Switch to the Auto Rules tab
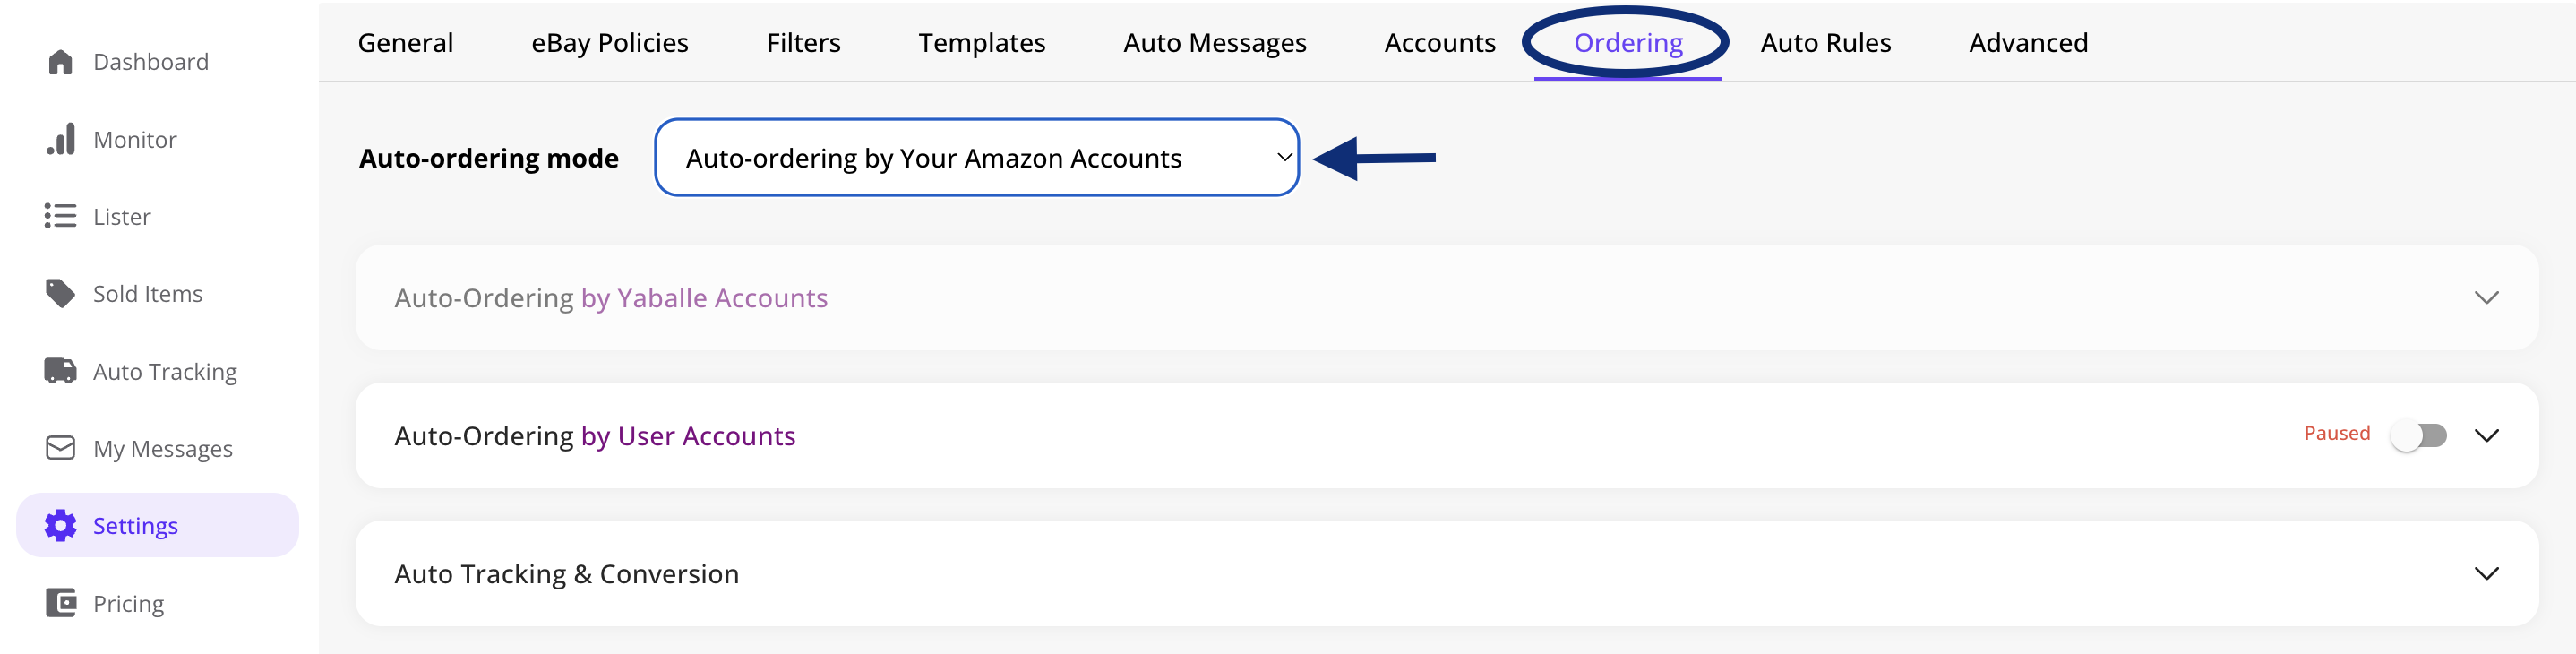Image resolution: width=2576 pixels, height=654 pixels. pos(1825,43)
